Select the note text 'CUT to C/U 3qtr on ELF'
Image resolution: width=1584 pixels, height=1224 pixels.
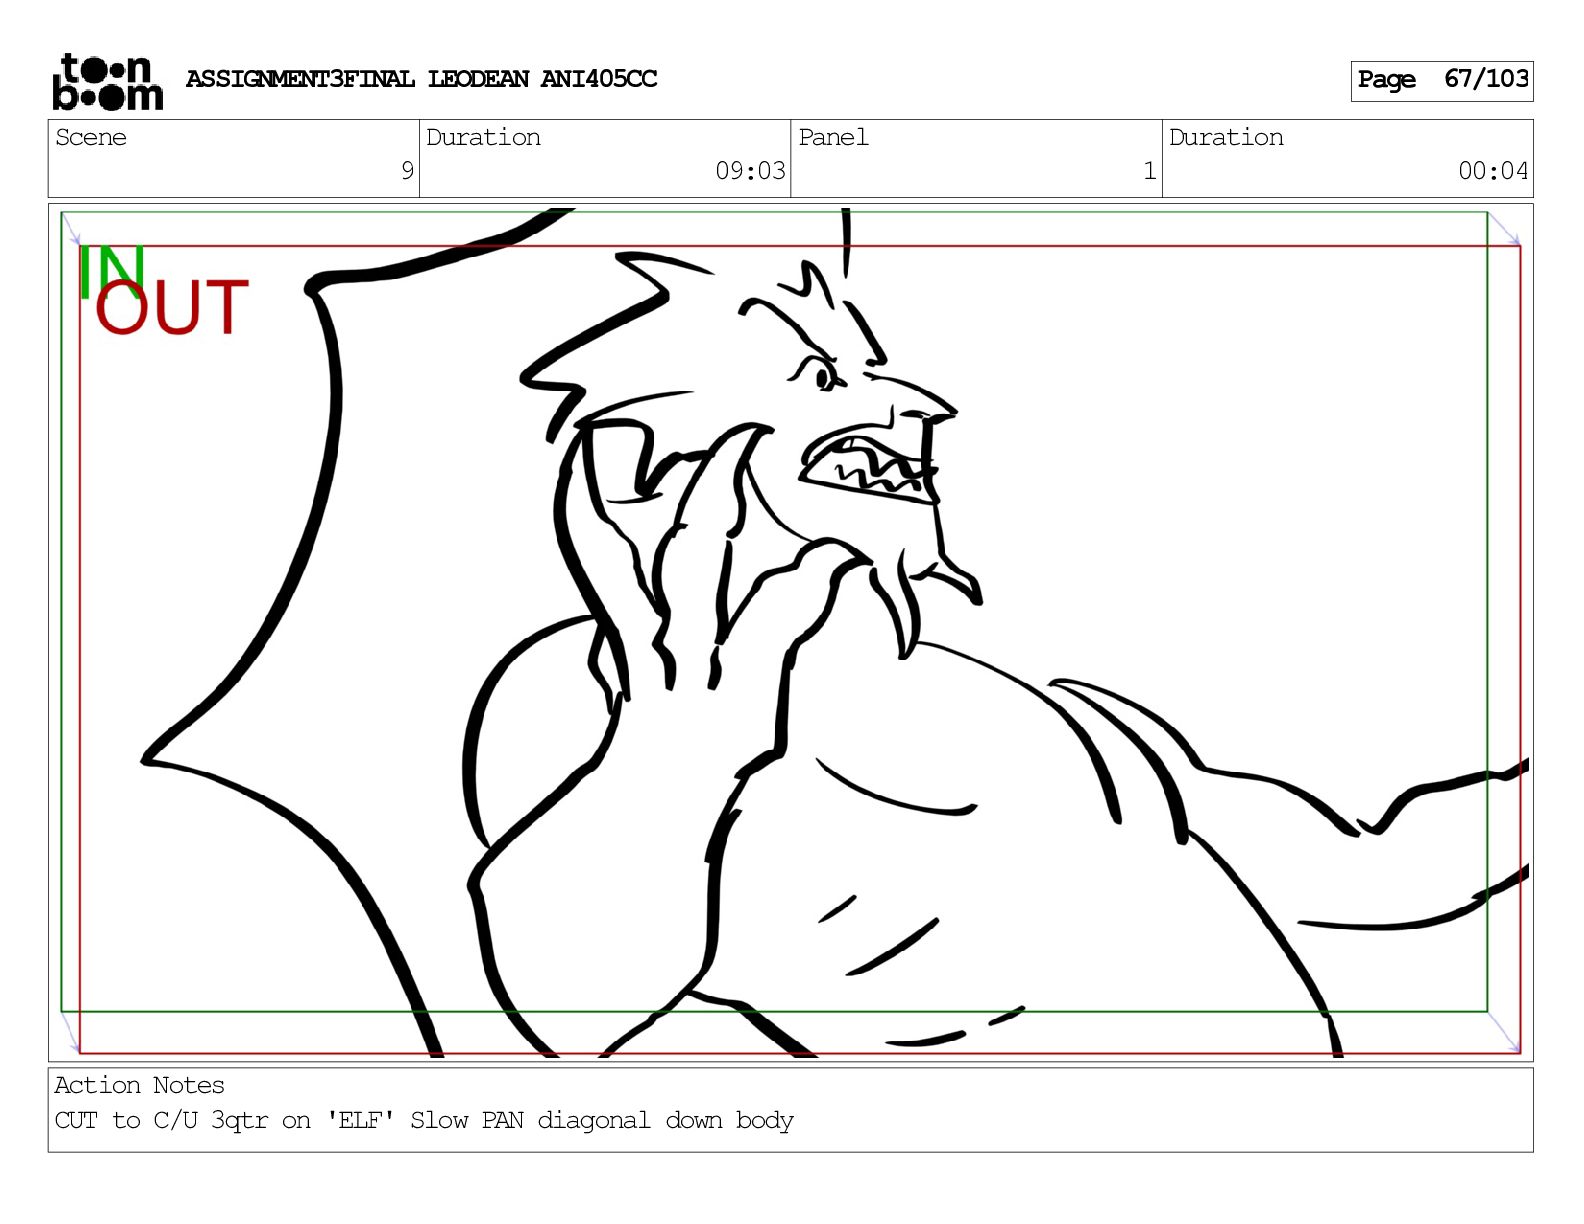click(224, 1120)
